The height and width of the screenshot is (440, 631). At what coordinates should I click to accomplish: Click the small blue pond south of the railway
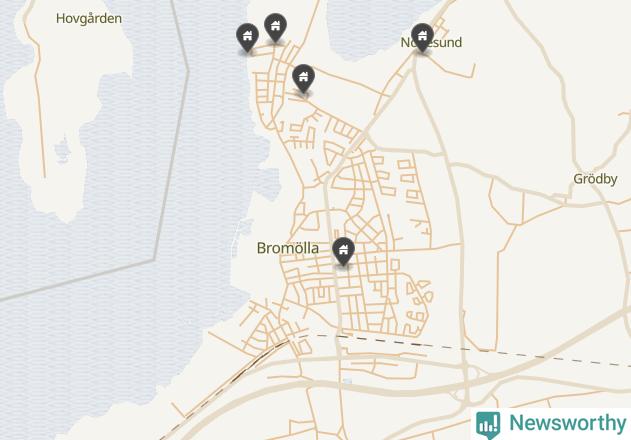pos(348,380)
